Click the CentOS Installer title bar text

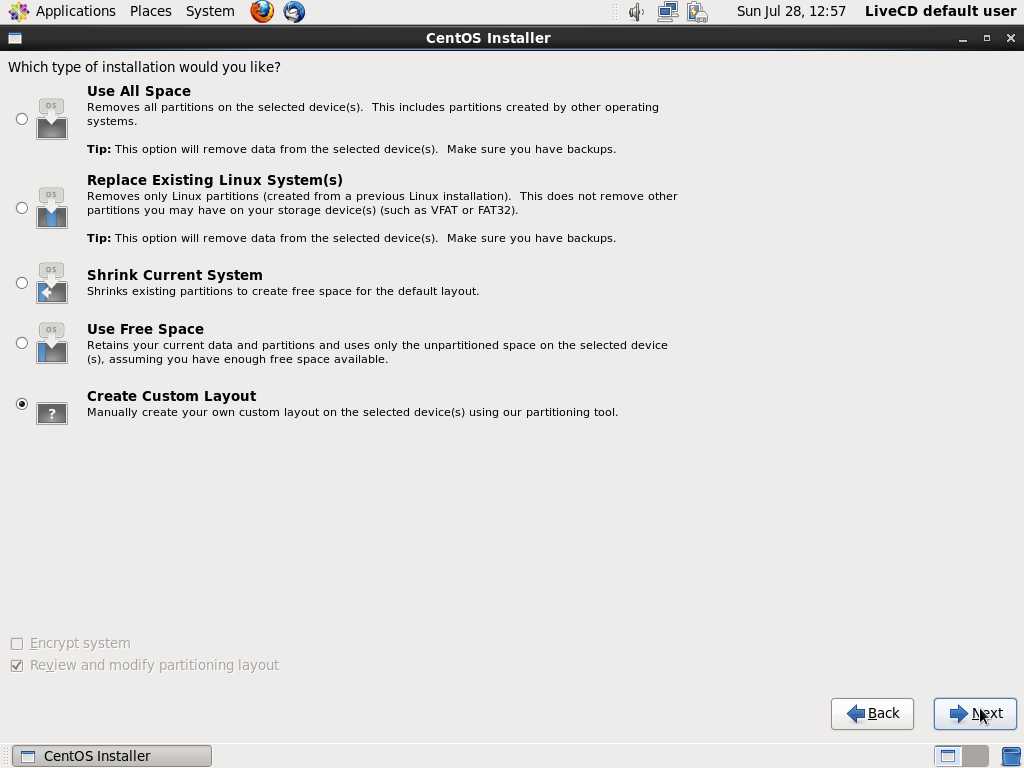coord(488,38)
